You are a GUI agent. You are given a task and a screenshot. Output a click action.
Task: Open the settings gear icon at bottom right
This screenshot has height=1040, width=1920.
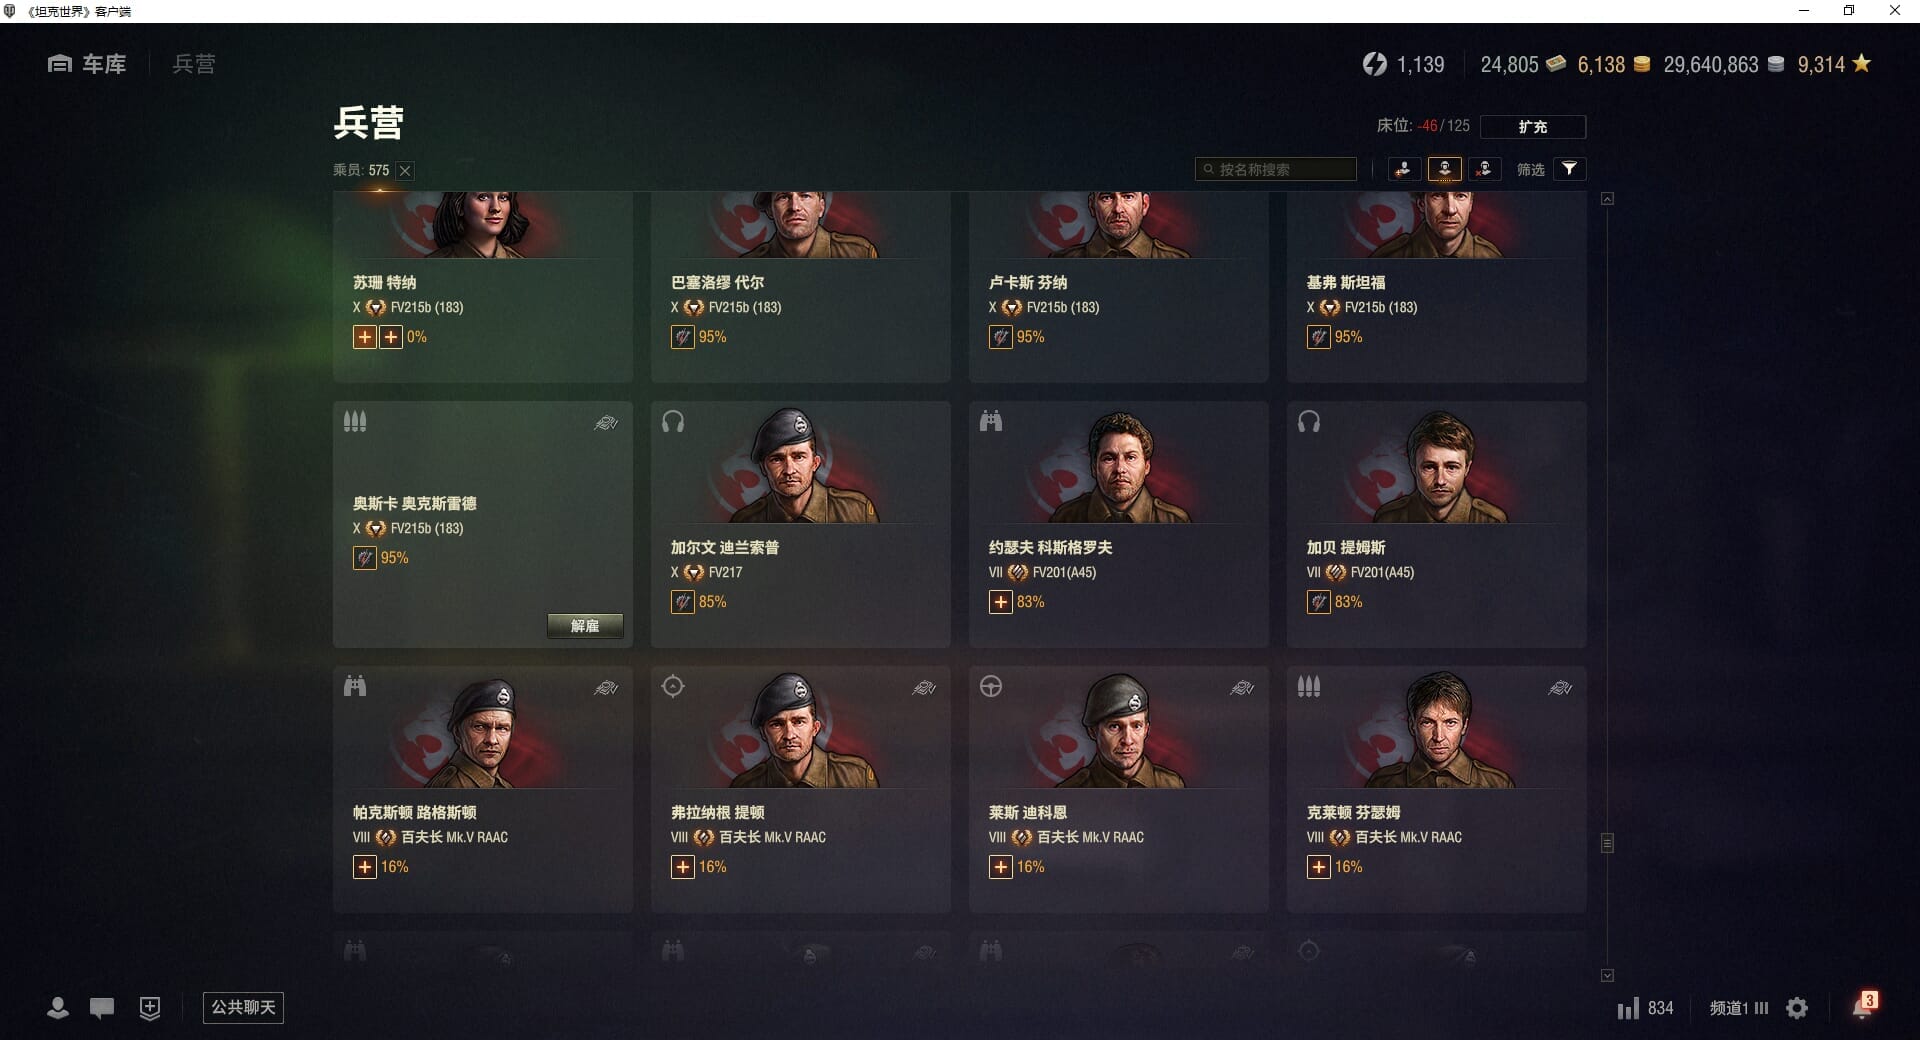(x=1797, y=1008)
